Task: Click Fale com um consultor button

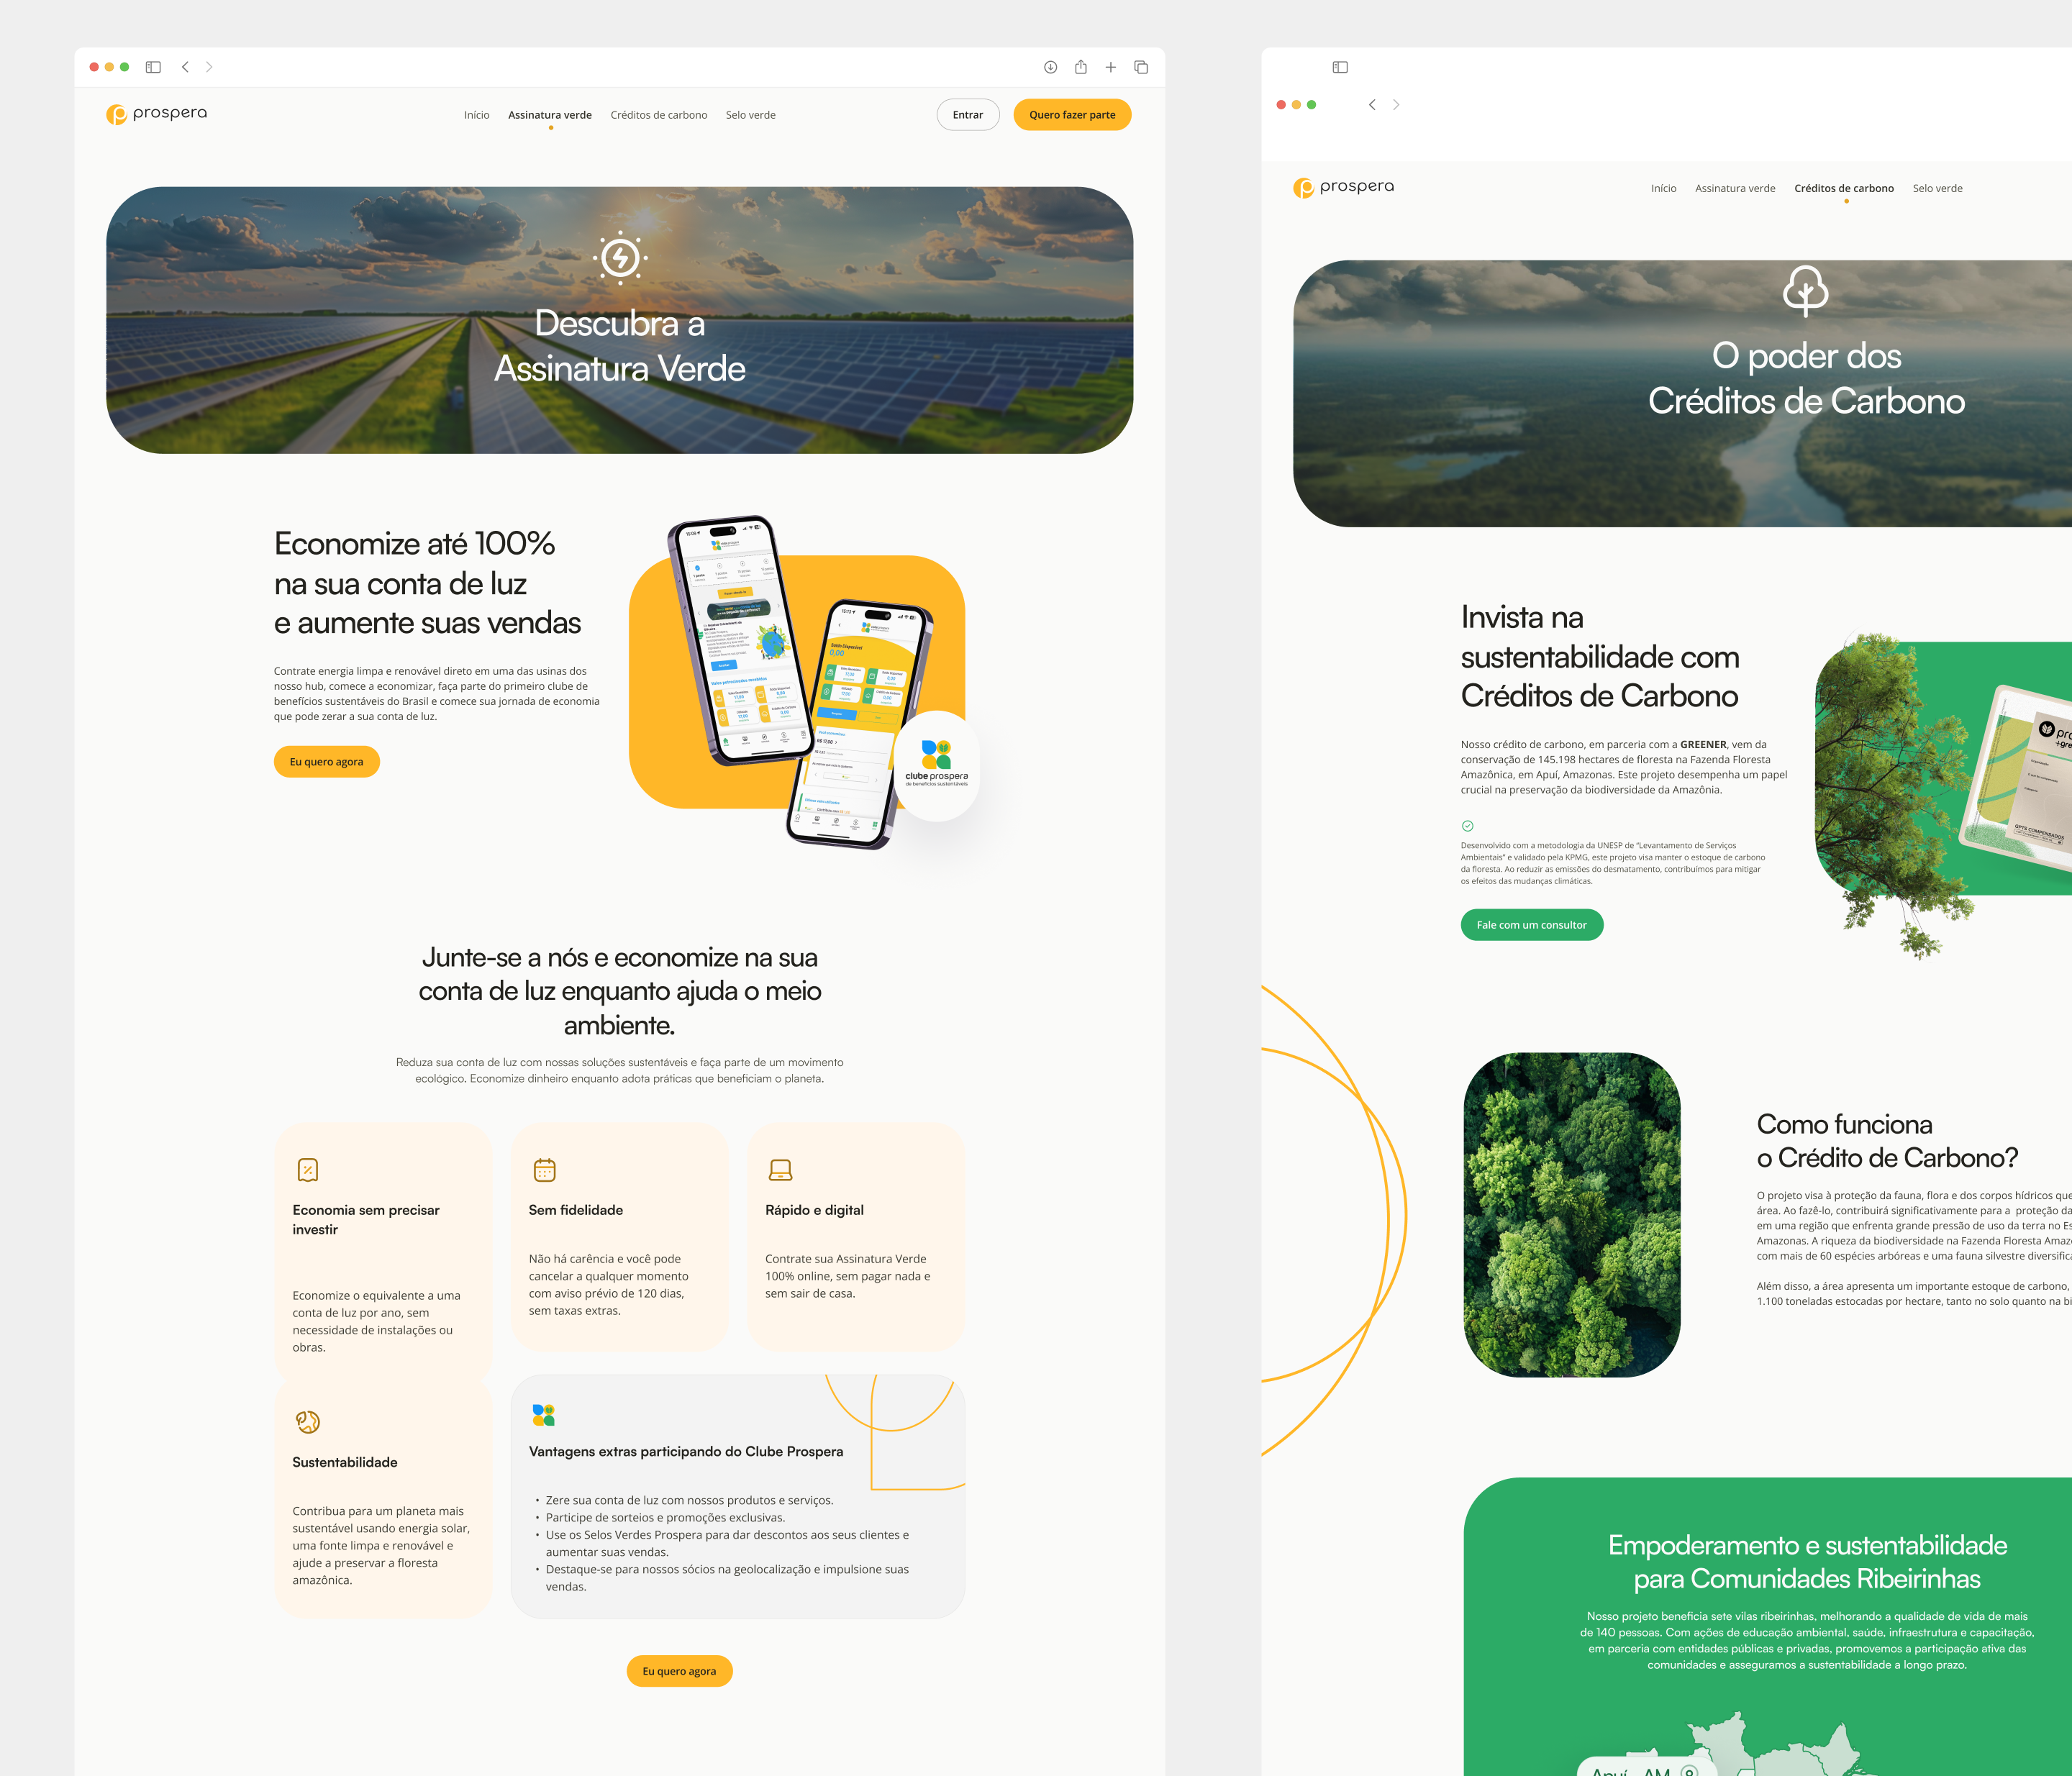Action: tap(1532, 925)
